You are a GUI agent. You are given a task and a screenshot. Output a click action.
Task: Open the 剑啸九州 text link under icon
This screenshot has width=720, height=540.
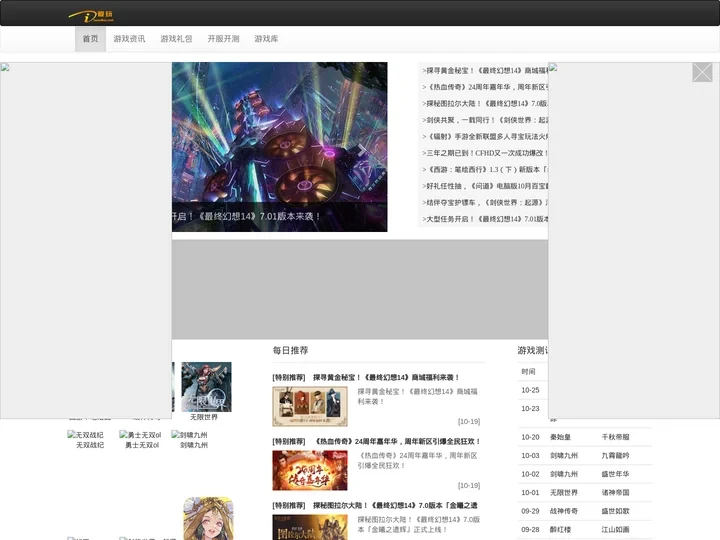pos(194,445)
